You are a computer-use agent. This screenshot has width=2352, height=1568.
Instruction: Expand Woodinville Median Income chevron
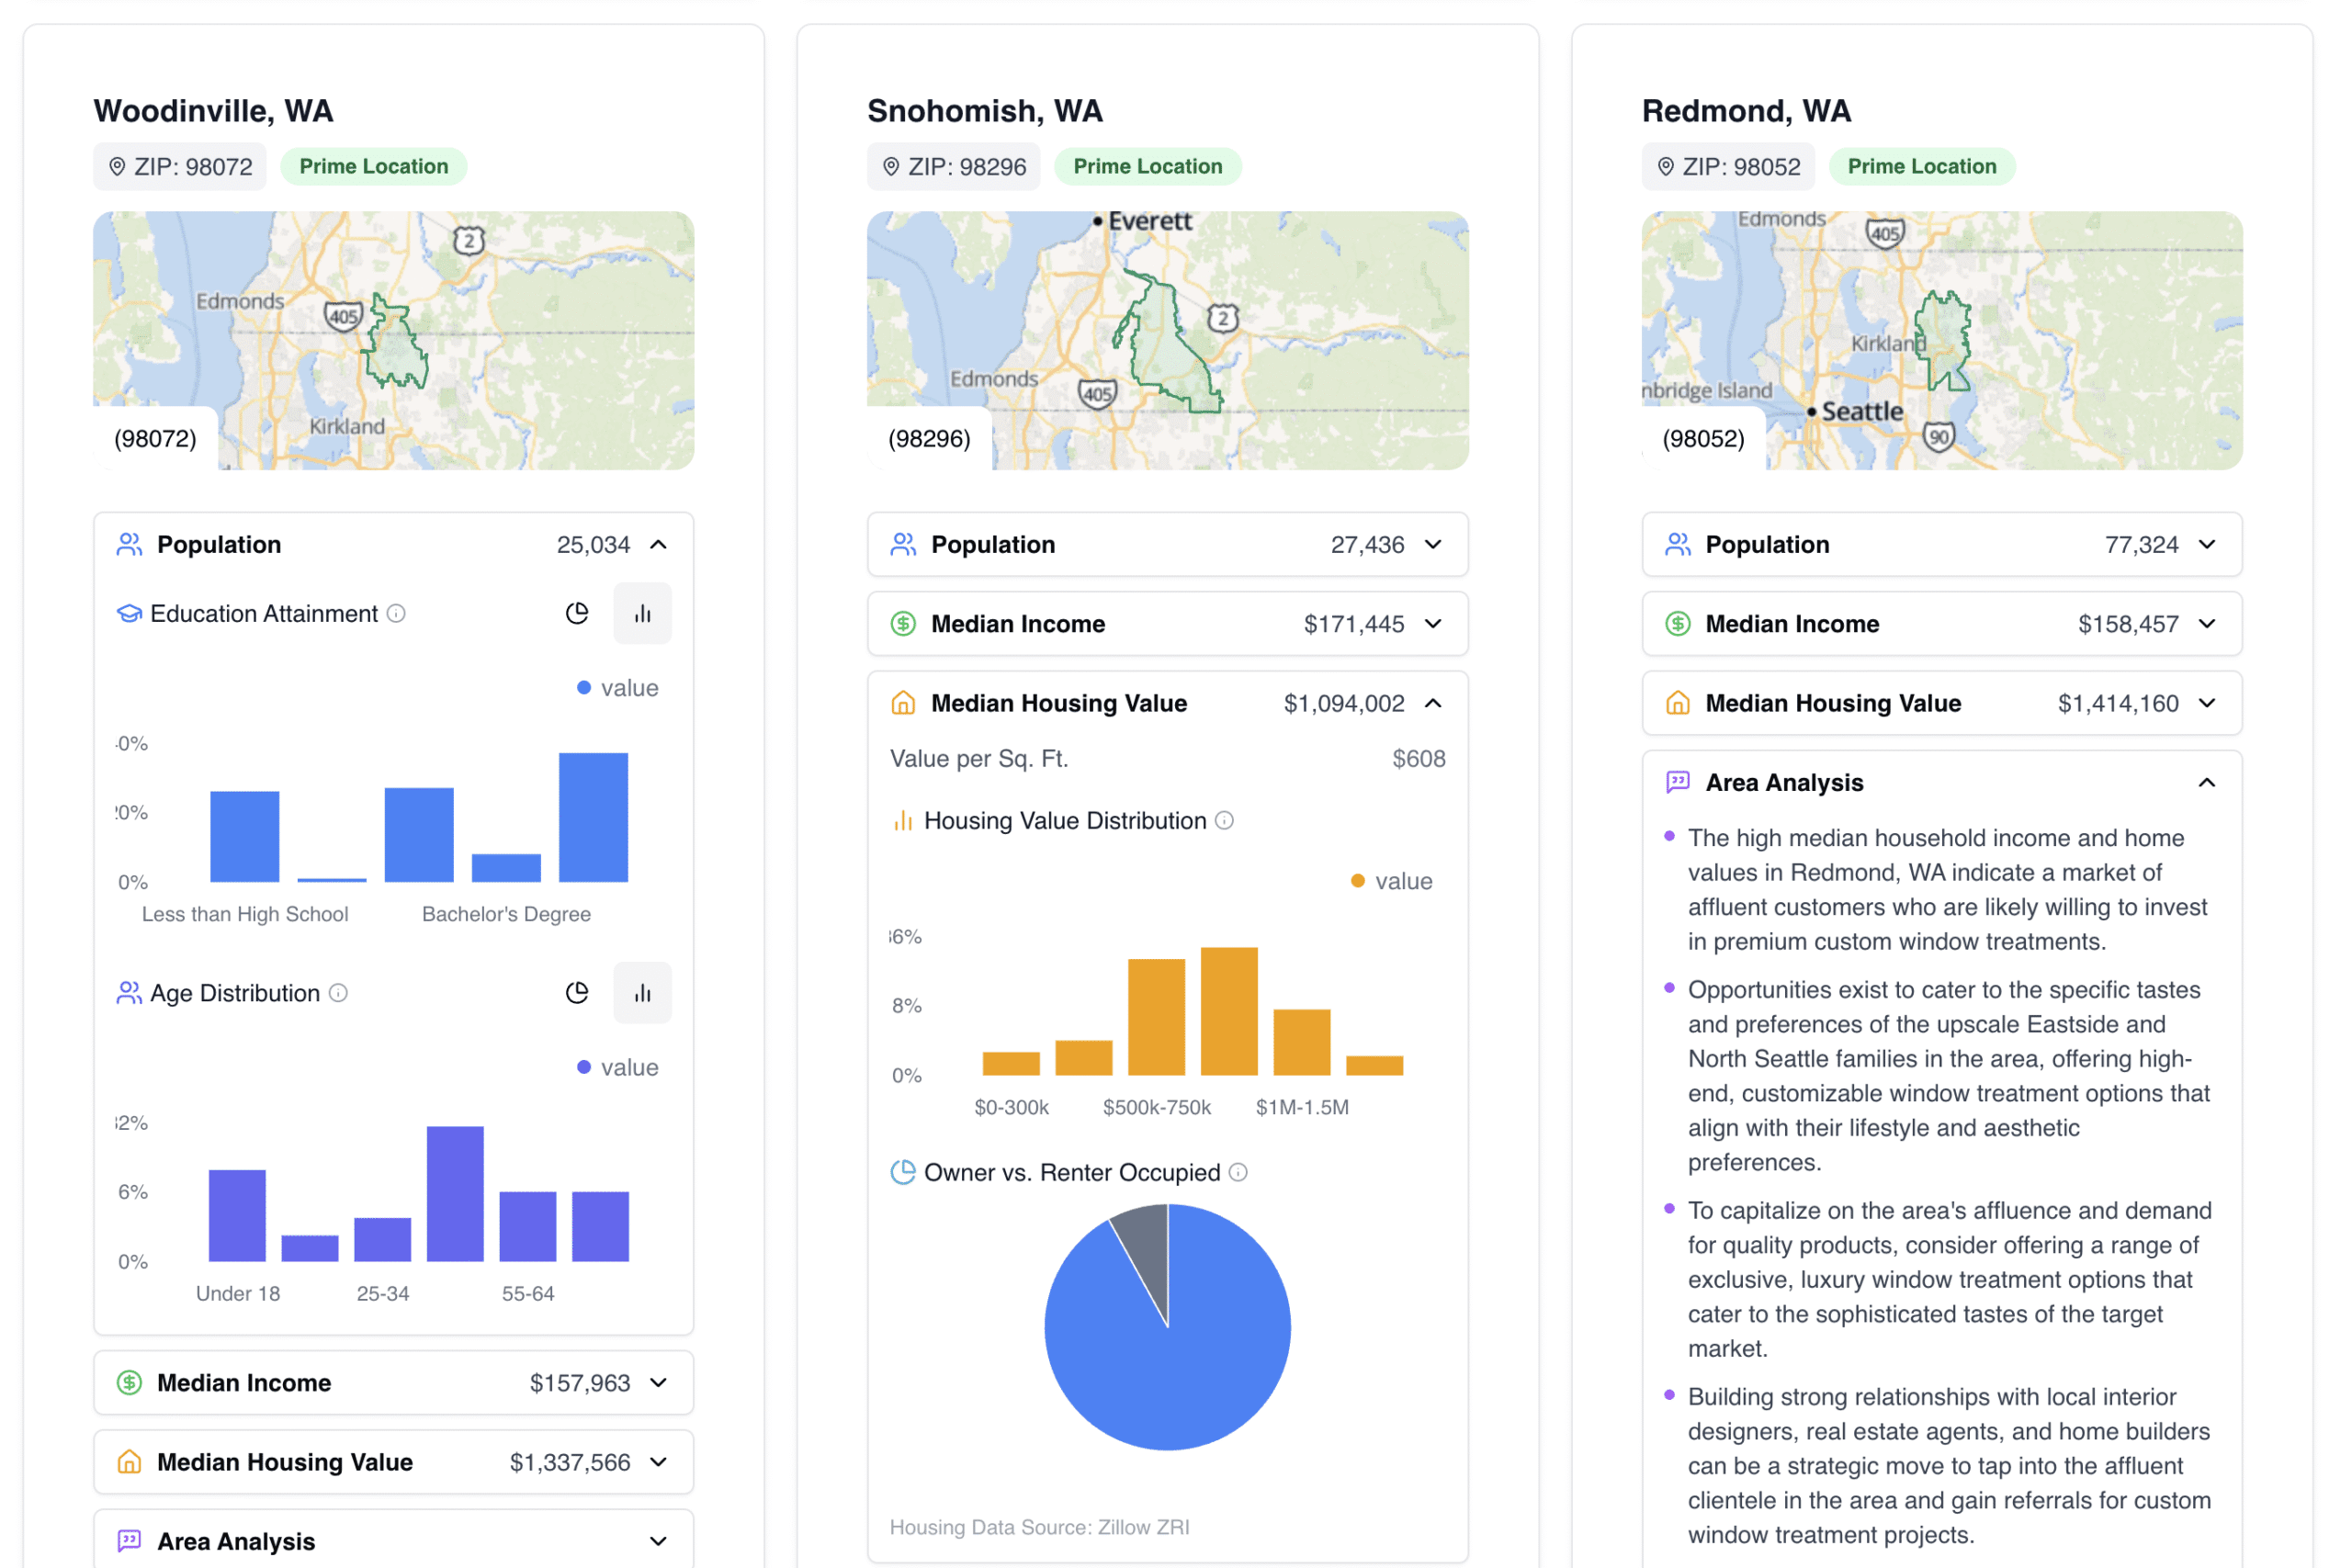658,1383
